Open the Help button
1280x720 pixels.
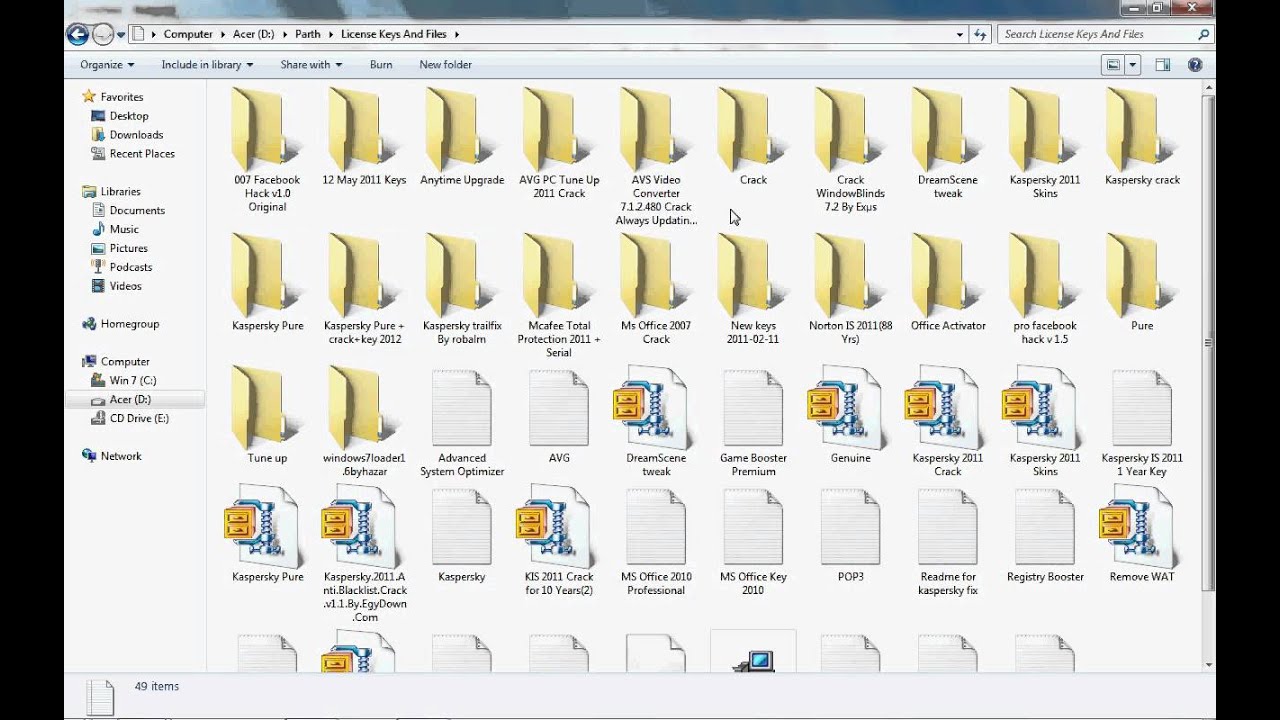(1195, 65)
